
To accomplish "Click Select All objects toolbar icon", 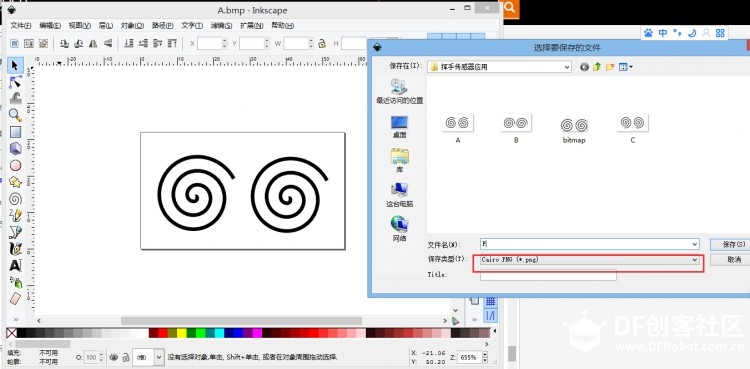I will click(14, 44).
